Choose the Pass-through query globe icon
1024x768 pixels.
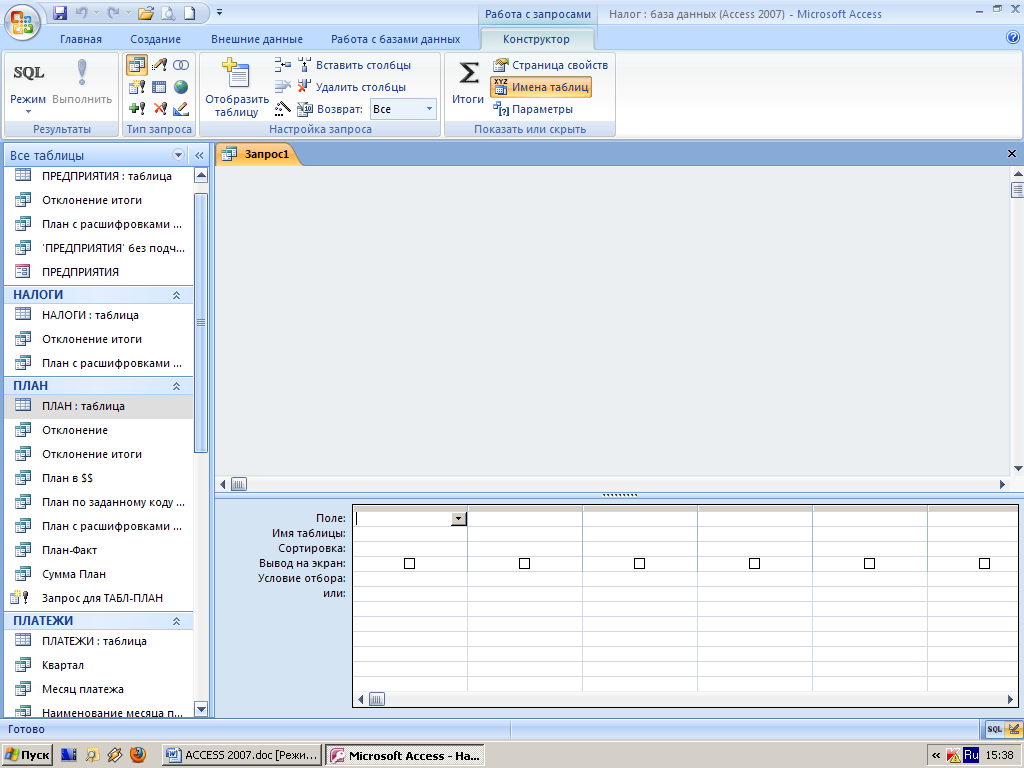tap(181, 87)
